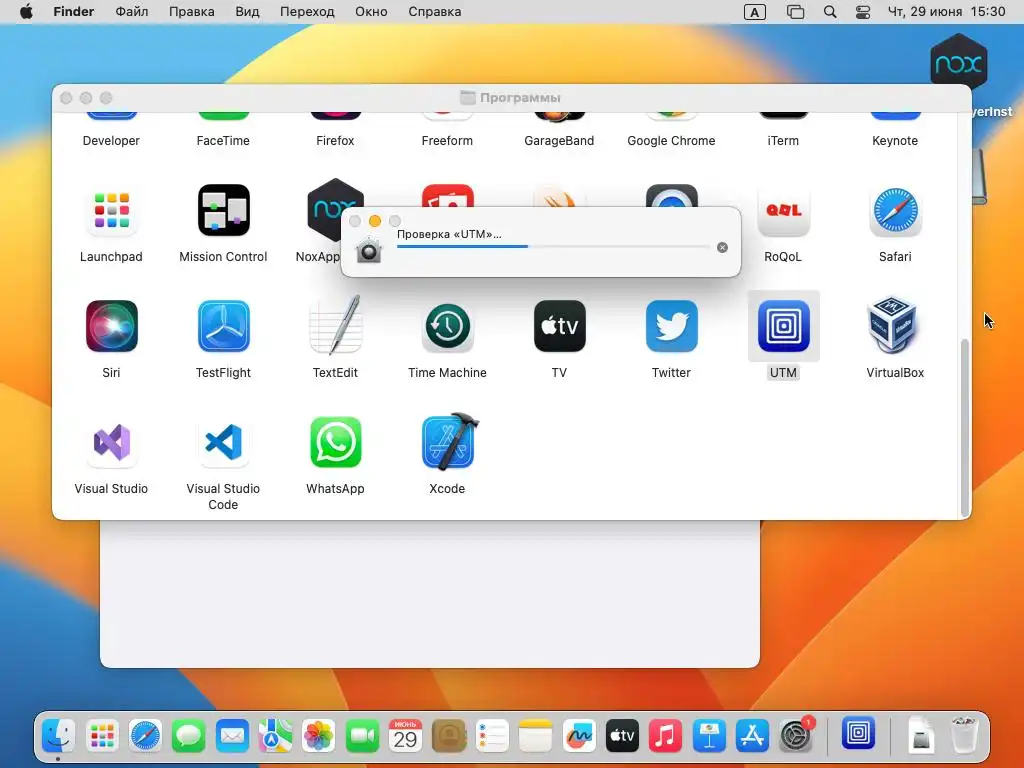Open Finder from the Dock
1024x768 pixels.
(x=58, y=736)
